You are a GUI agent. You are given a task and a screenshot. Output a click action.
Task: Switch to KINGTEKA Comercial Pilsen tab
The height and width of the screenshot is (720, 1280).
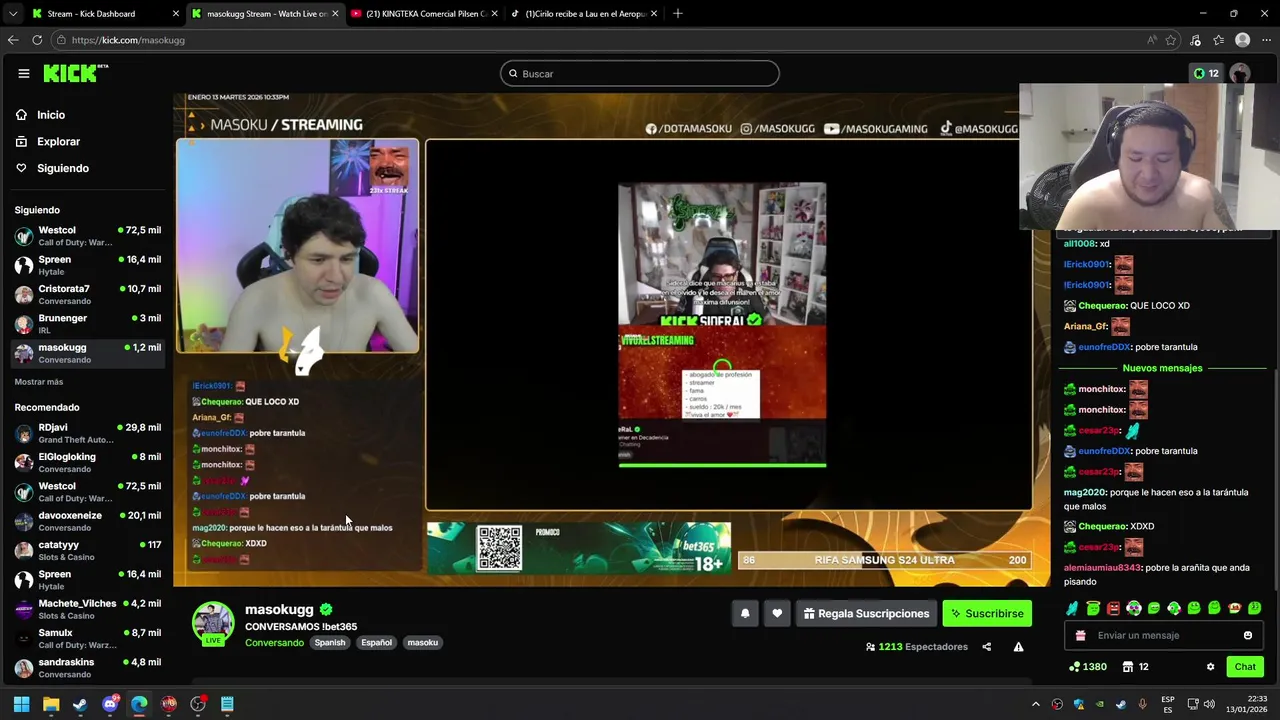click(423, 14)
